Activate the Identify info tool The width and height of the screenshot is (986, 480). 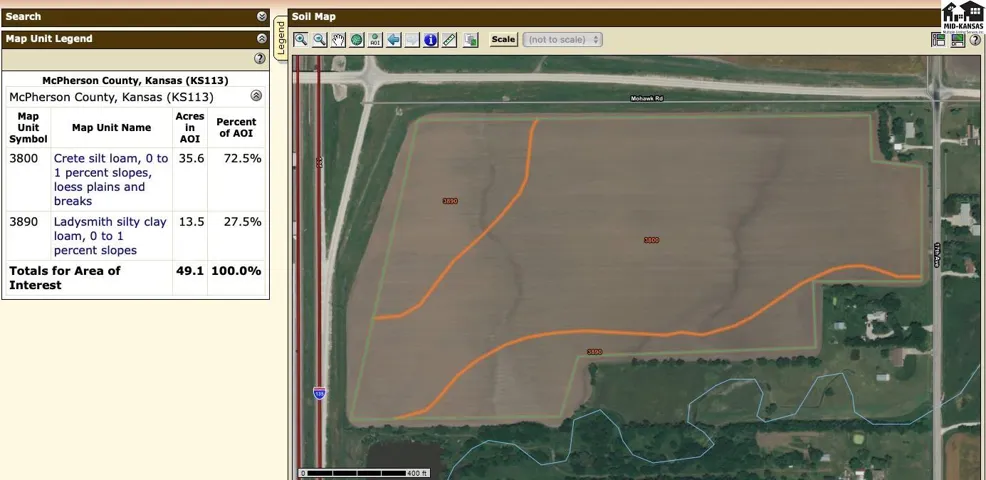(431, 40)
